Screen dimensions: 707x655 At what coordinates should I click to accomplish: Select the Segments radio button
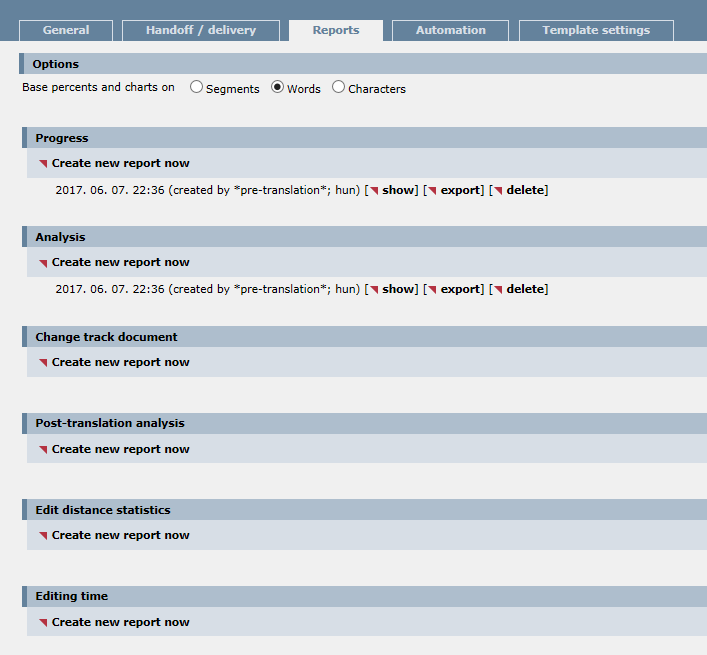(x=197, y=88)
